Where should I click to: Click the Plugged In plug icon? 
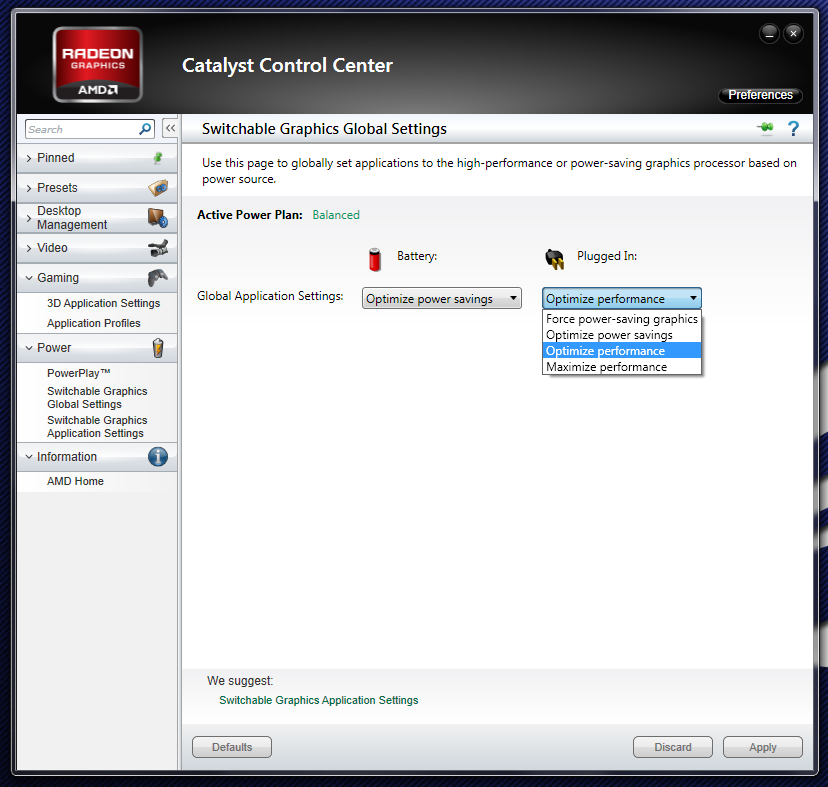[554, 259]
